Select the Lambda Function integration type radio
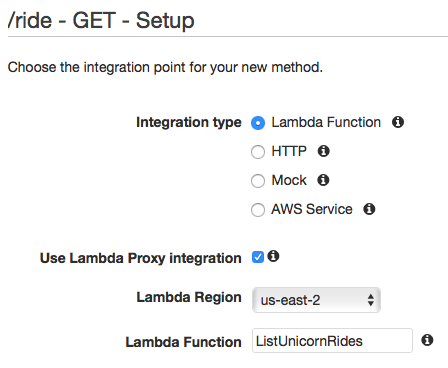Viewport: 448px width, 368px height. tap(258, 123)
